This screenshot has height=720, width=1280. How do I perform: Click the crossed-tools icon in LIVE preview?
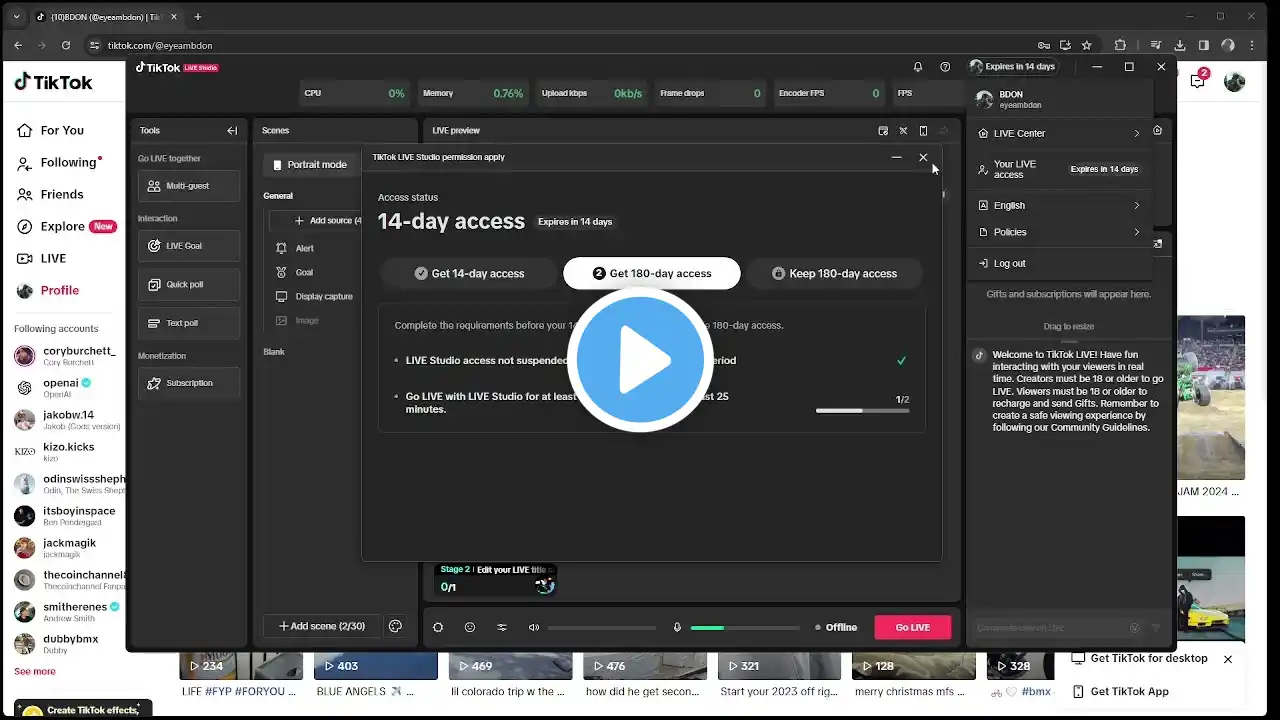tap(903, 130)
